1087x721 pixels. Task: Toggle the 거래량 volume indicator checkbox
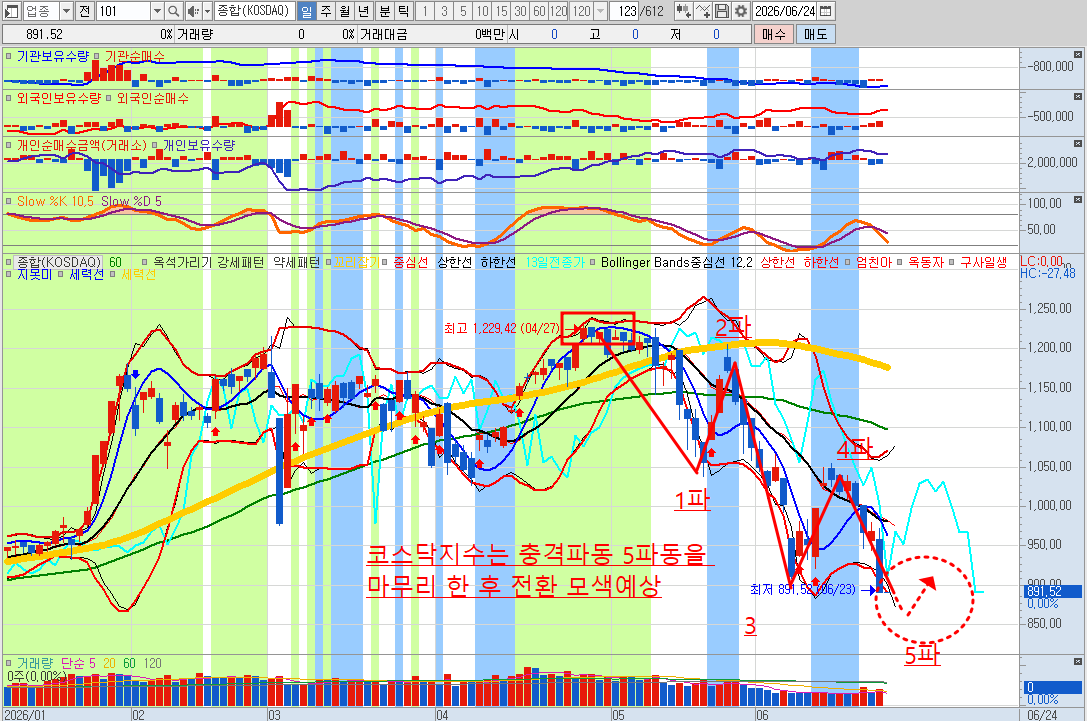pos(9,663)
